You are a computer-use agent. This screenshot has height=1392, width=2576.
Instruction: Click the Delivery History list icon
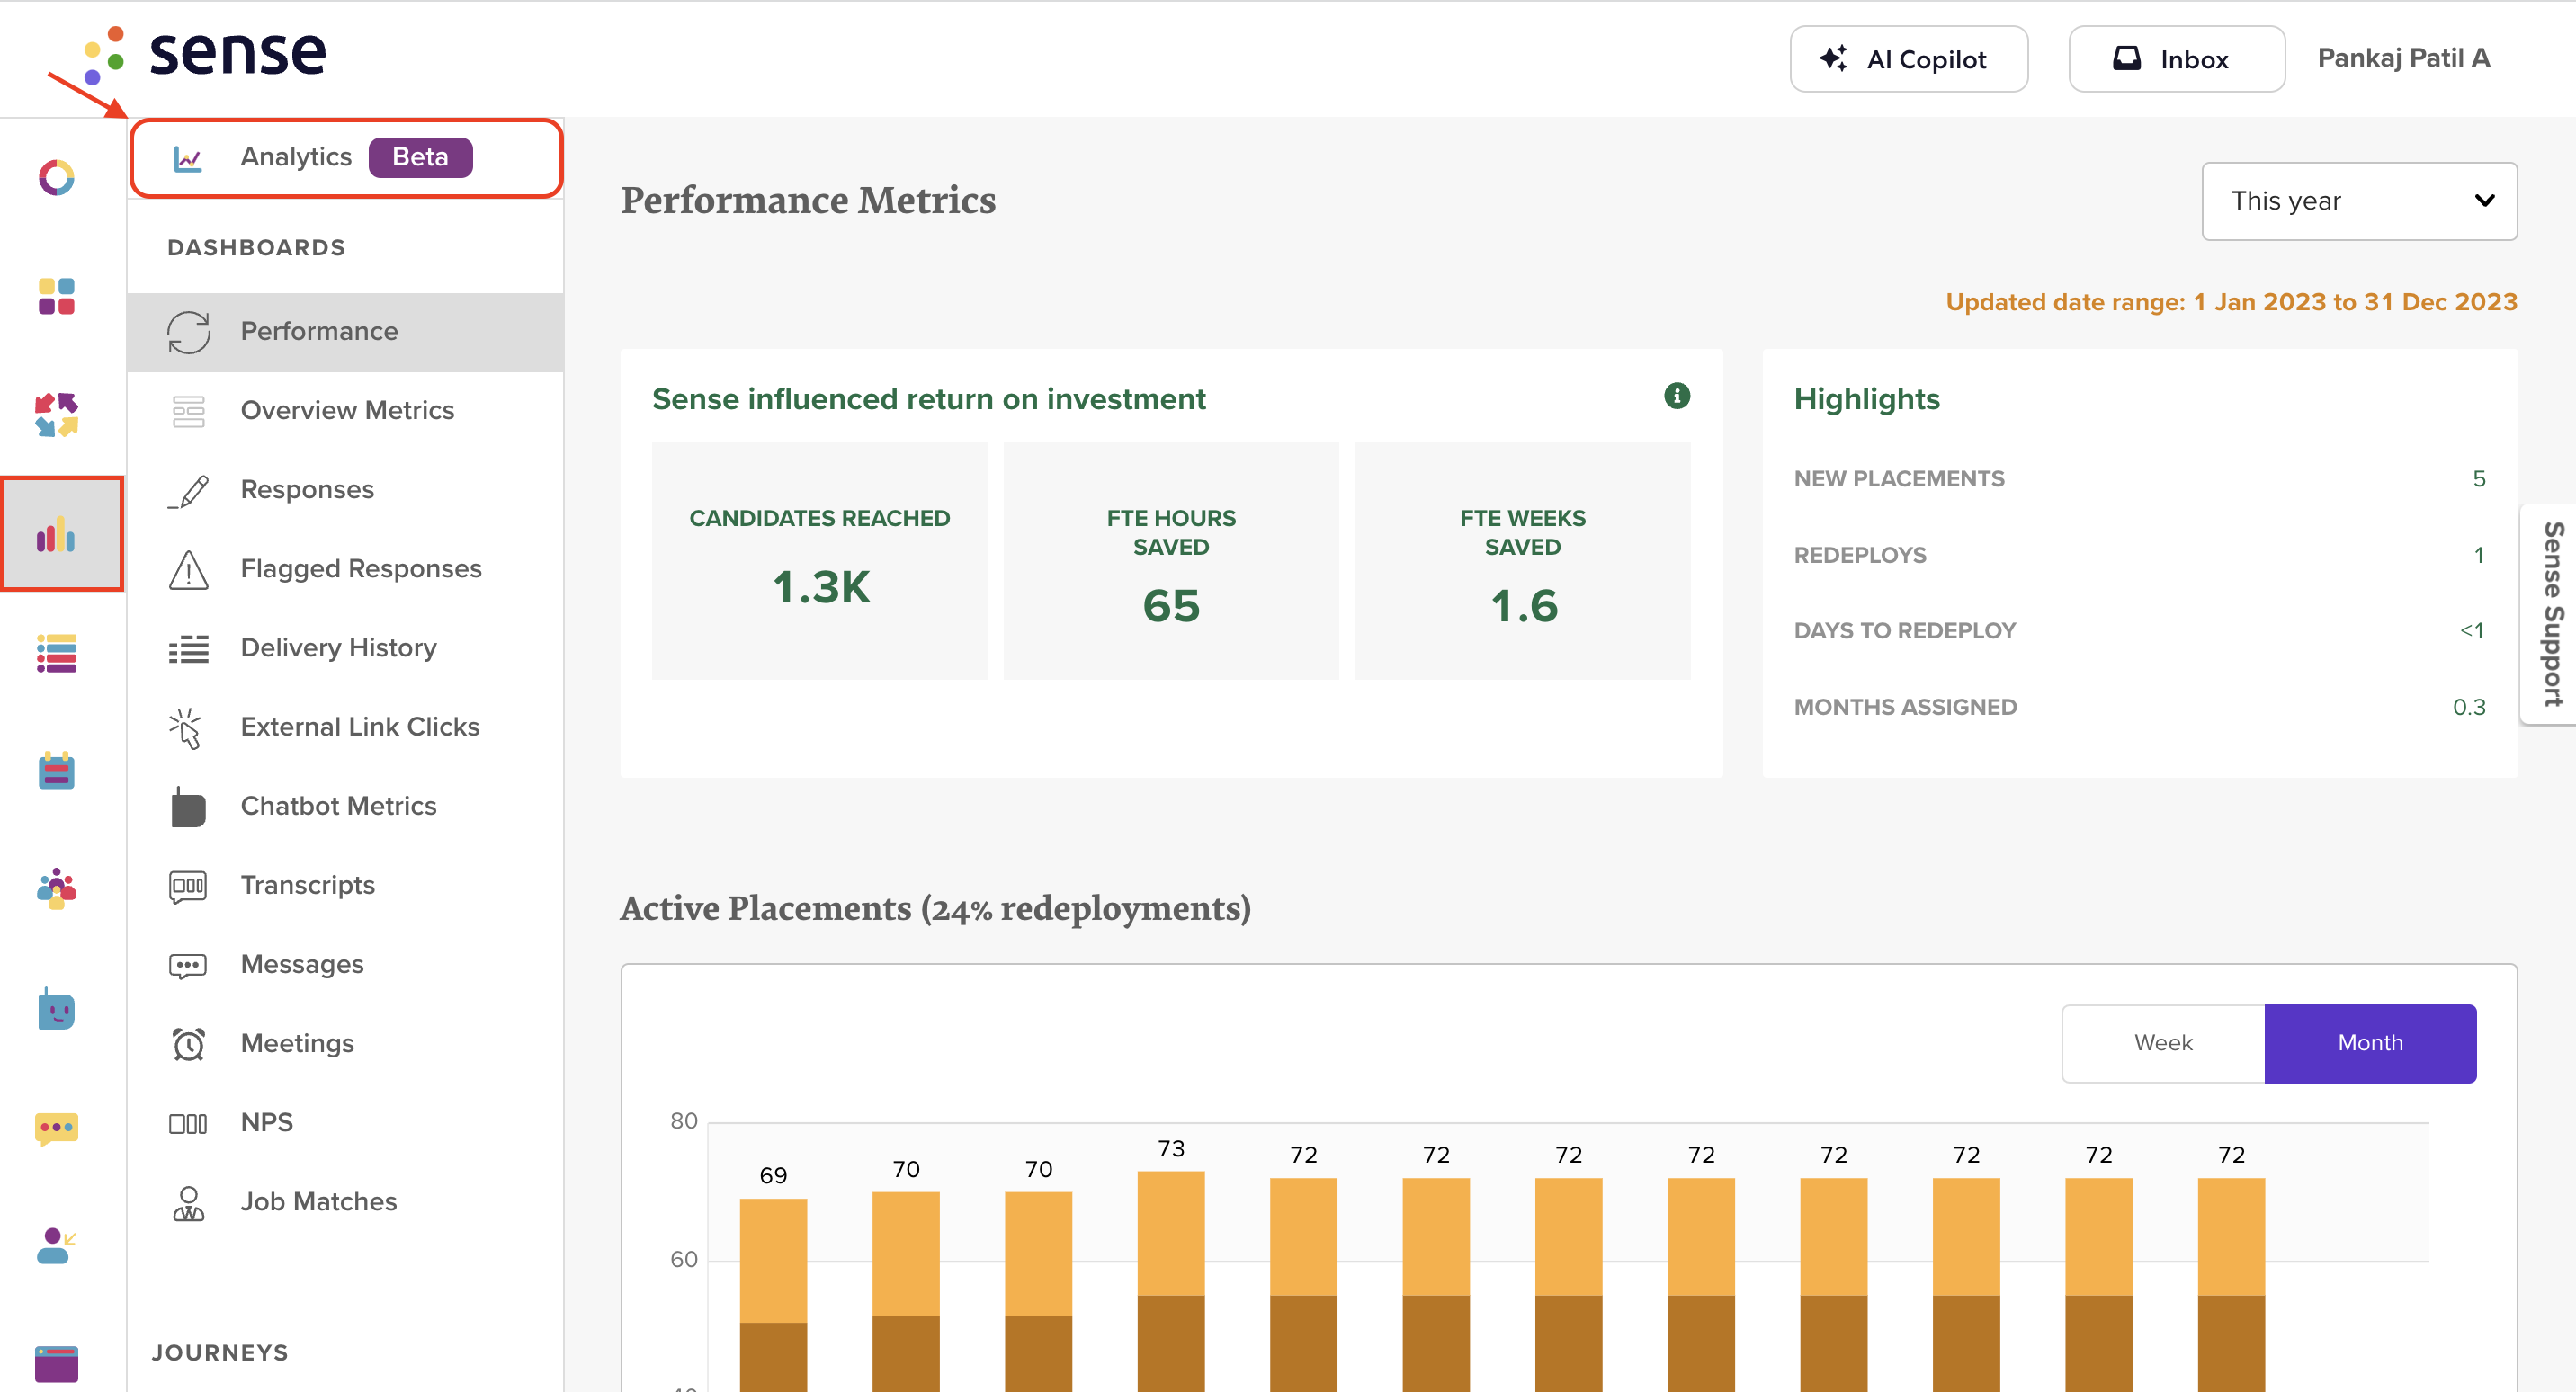(188, 649)
